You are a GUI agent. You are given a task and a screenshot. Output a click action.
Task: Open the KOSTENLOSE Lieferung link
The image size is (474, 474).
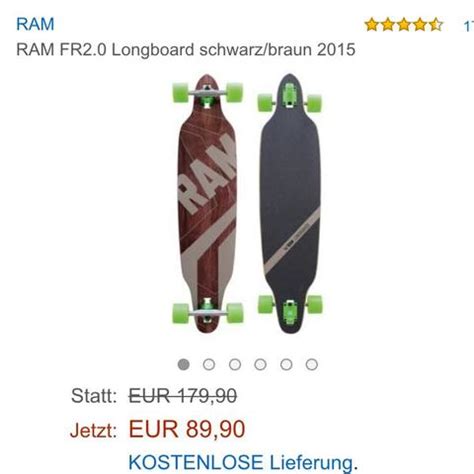[x=243, y=462]
